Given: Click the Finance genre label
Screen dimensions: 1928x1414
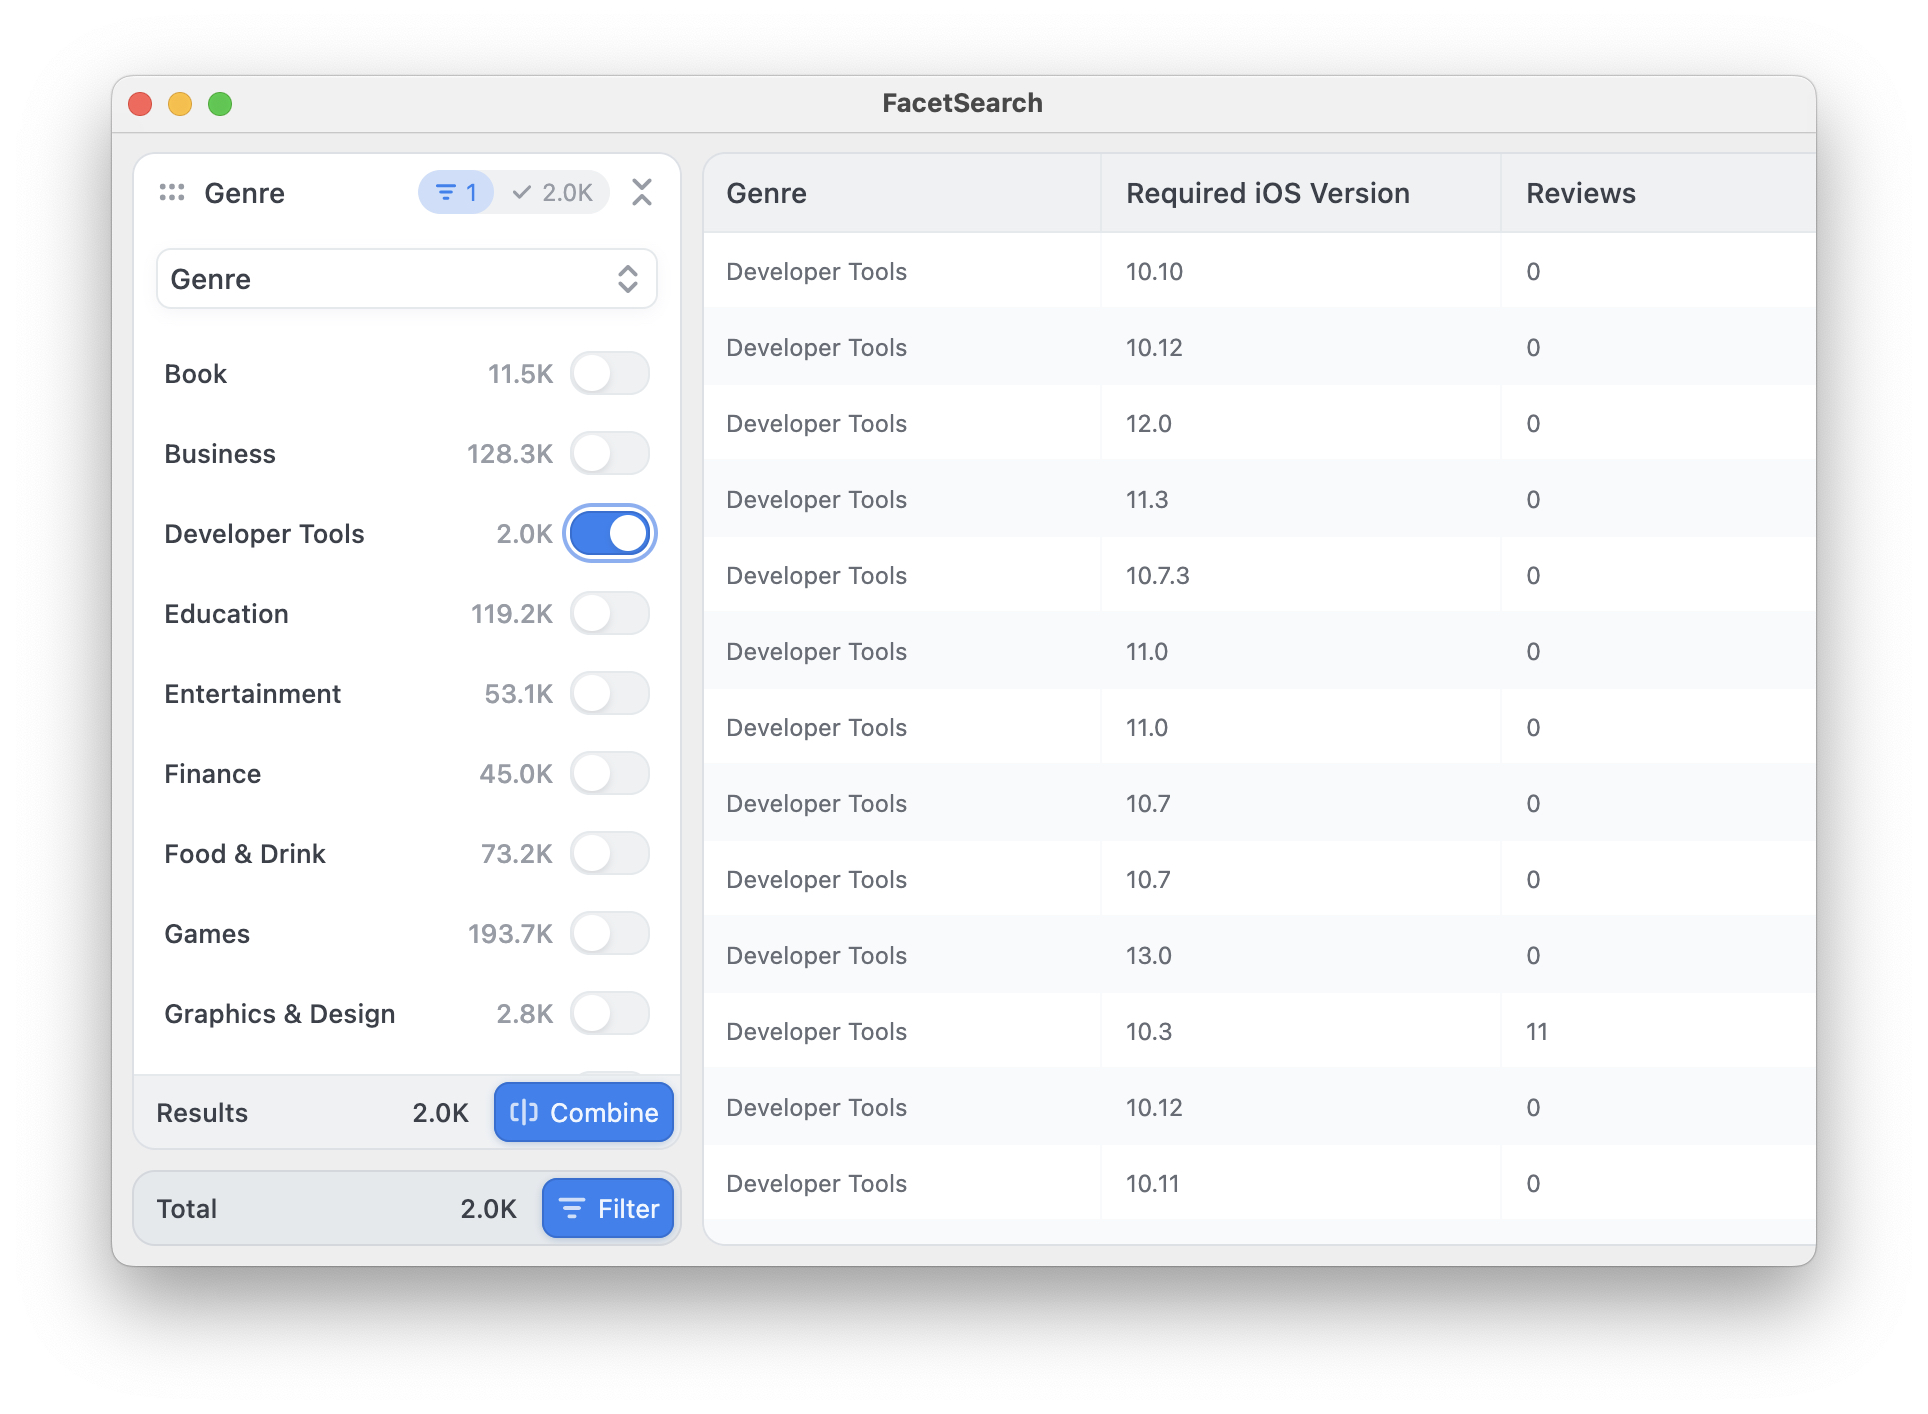Looking at the screenshot, I should (x=213, y=774).
